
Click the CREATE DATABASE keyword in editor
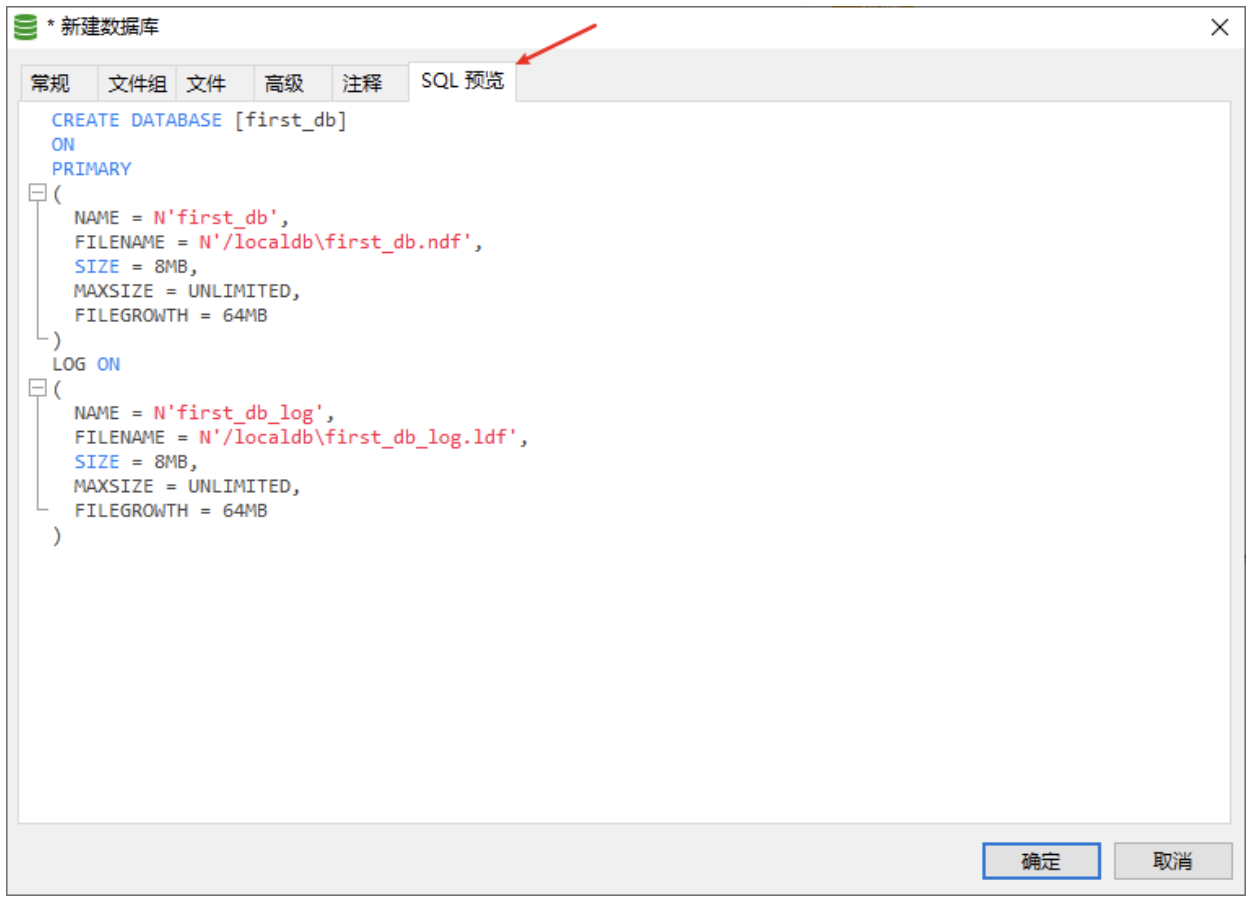[x=136, y=120]
